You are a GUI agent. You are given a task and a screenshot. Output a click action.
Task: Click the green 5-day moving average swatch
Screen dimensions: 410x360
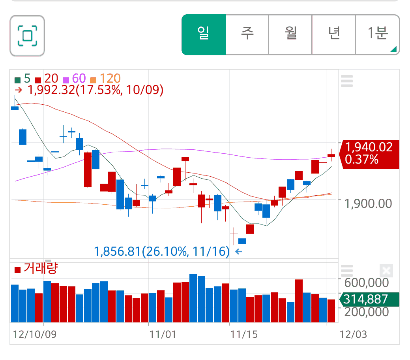click(18, 80)
